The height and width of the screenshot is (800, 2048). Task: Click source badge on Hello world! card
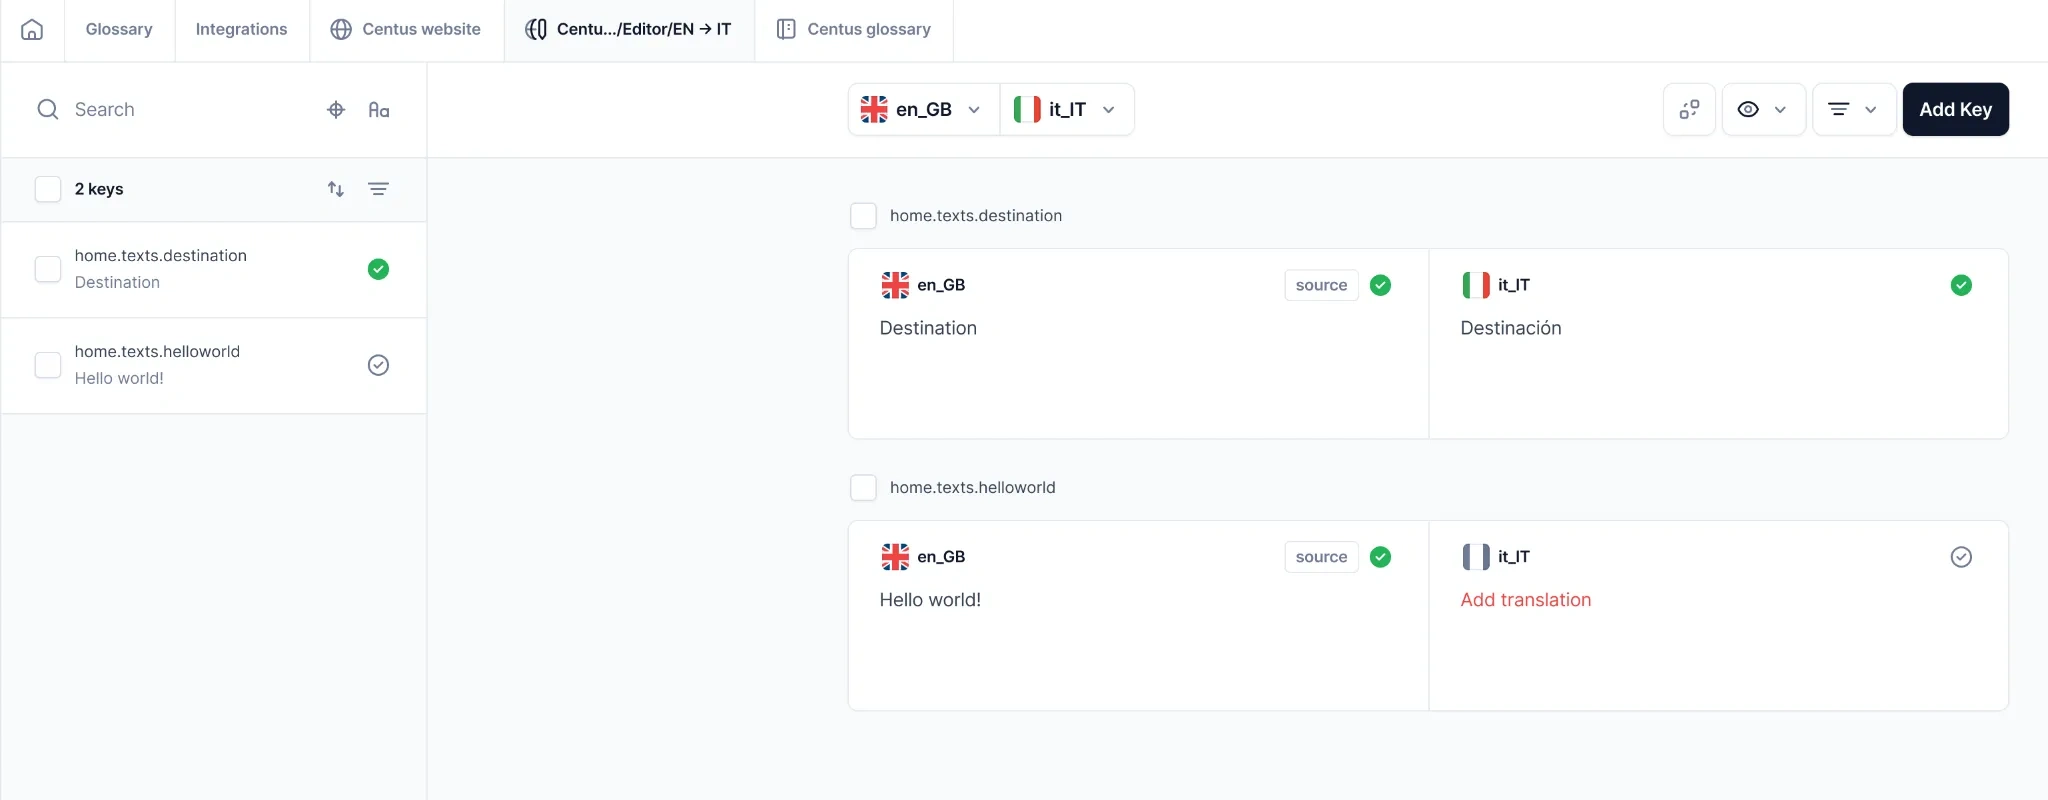click(1321, 557)
